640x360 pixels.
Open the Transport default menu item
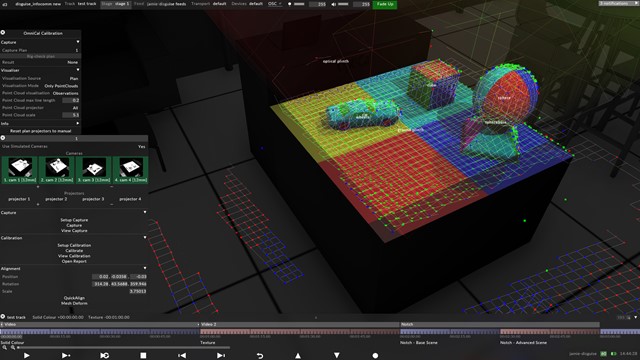point(209,4)
